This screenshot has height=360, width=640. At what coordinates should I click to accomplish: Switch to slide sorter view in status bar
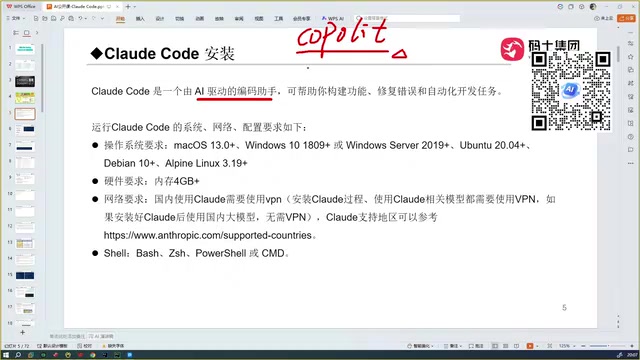(506, 346)
